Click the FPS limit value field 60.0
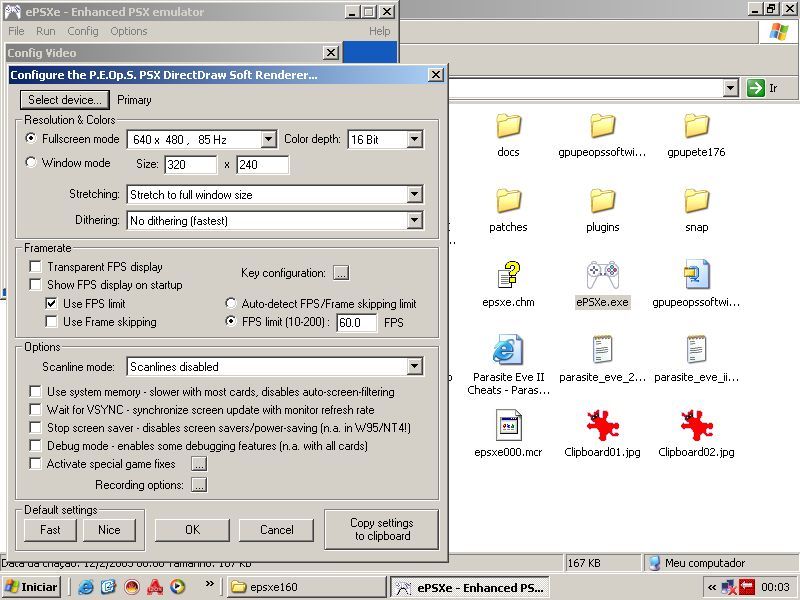This screenshot has width=800, height=600. pyautogui.click(x=357, y=322)
